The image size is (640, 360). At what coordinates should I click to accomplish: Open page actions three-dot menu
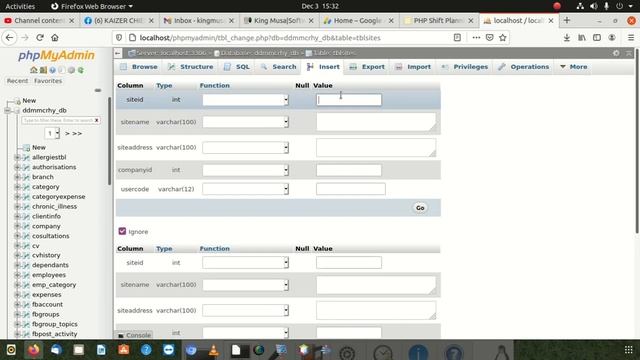pos(476,38)
